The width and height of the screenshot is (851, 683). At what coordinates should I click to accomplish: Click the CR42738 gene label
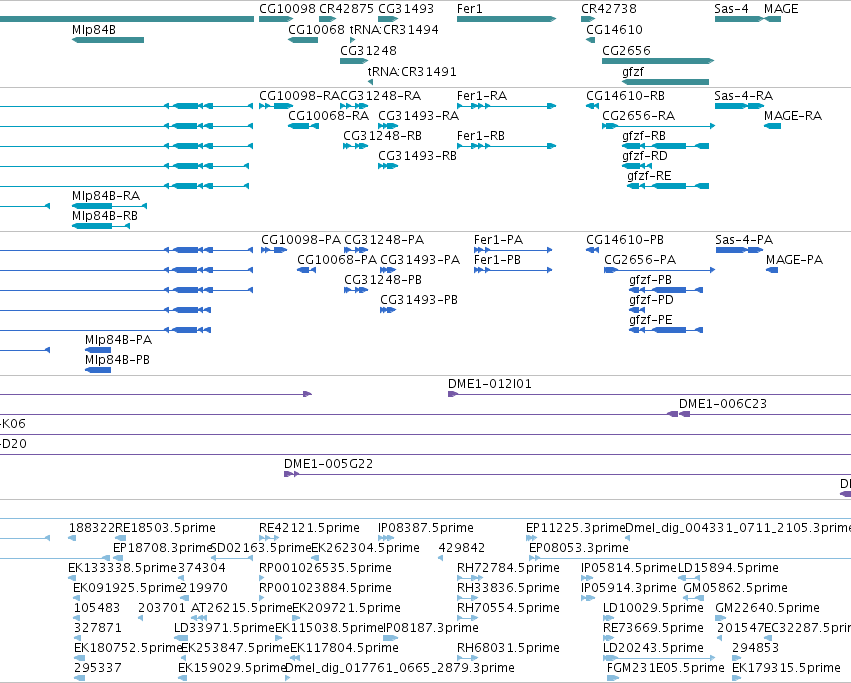[609, 9]
